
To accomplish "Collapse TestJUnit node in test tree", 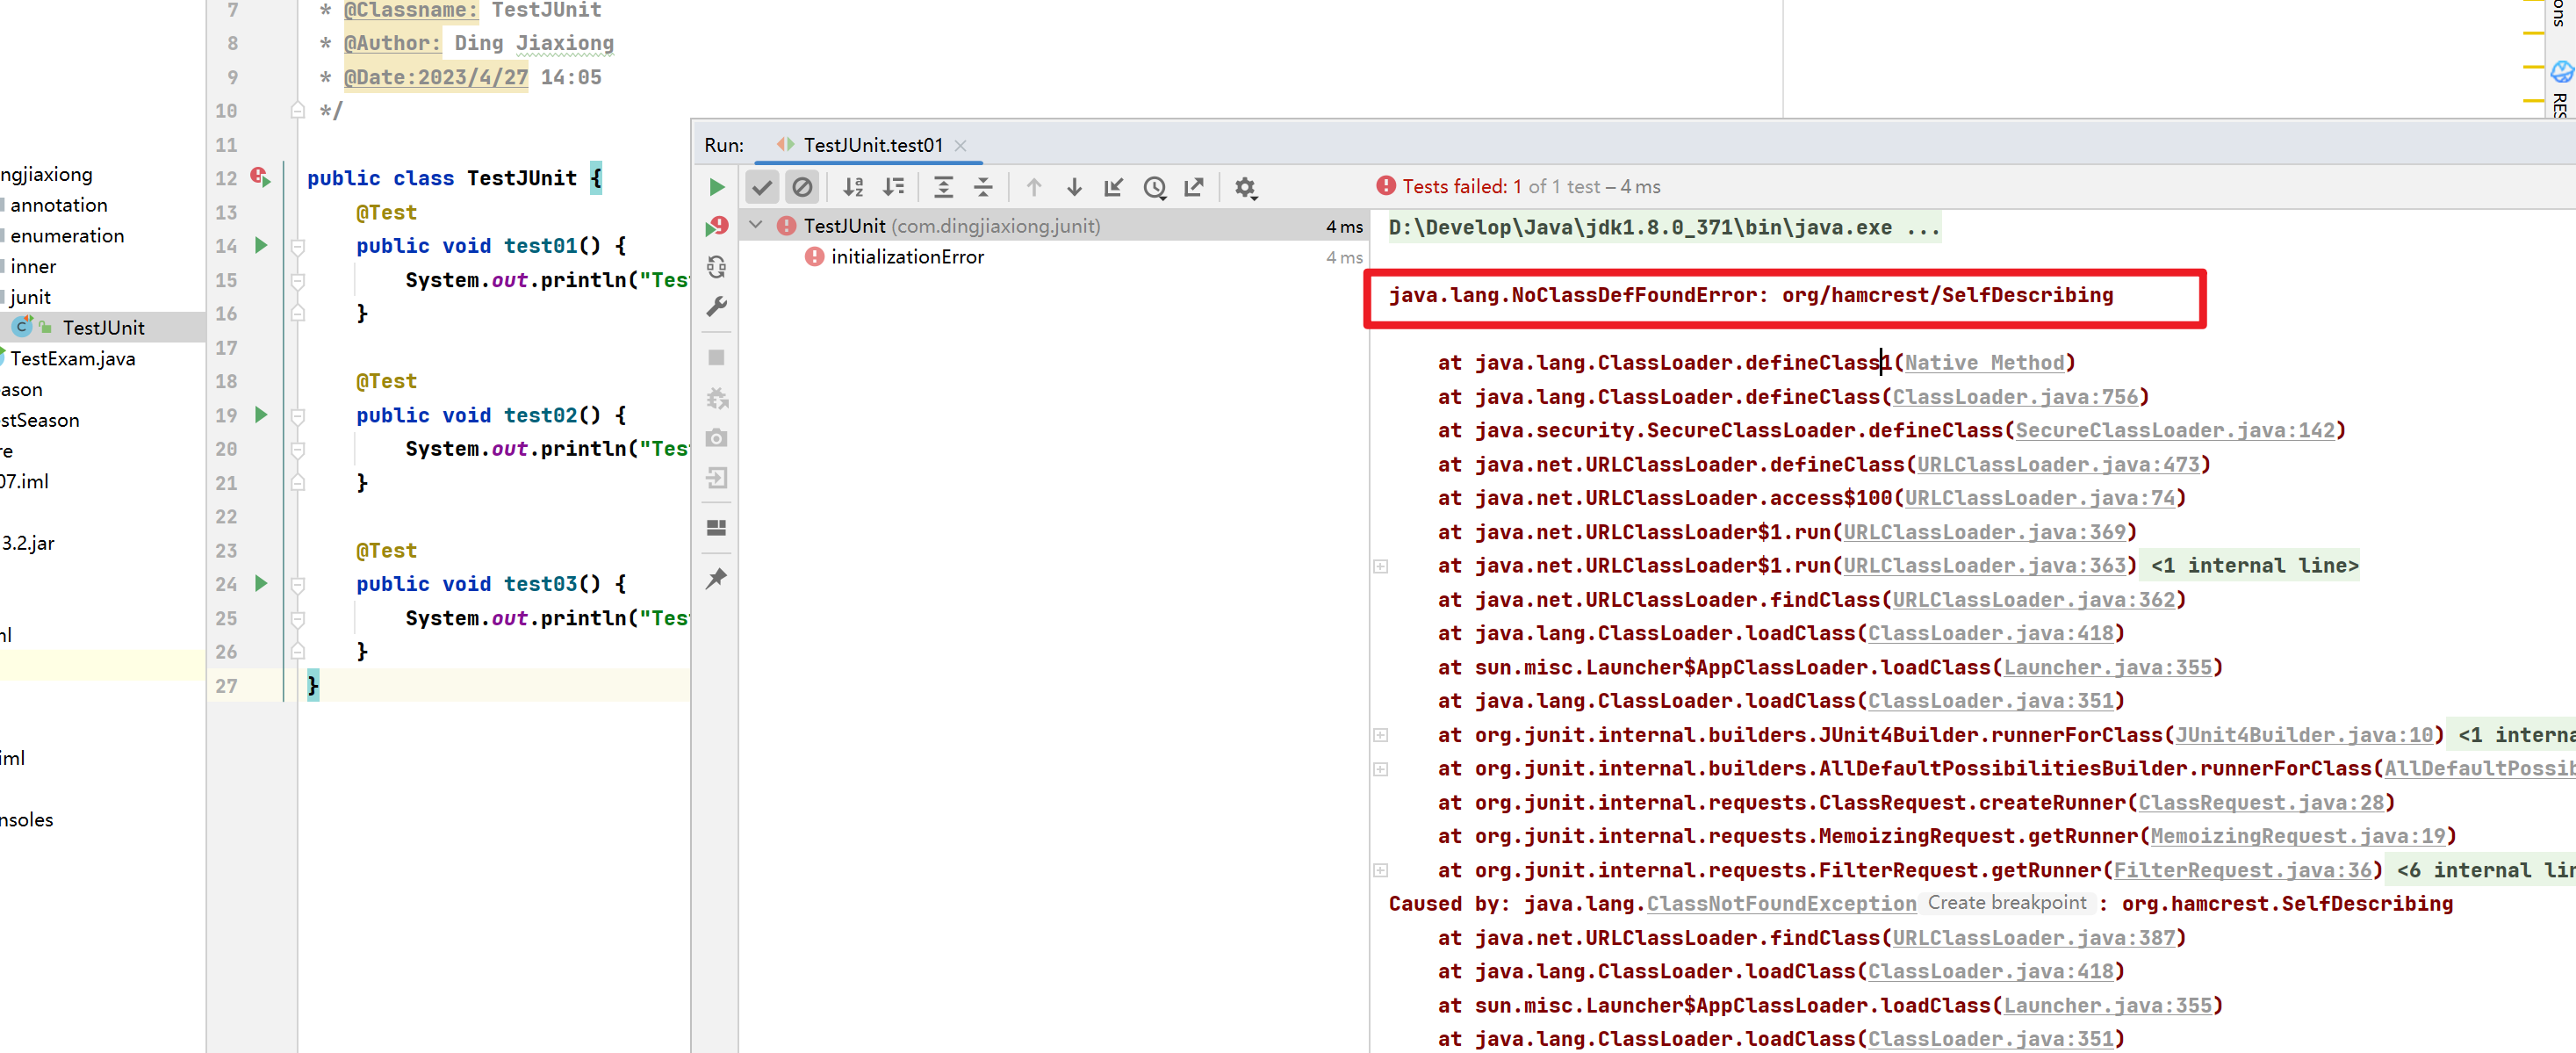I will pyautogui.click(x=756, y=226).
